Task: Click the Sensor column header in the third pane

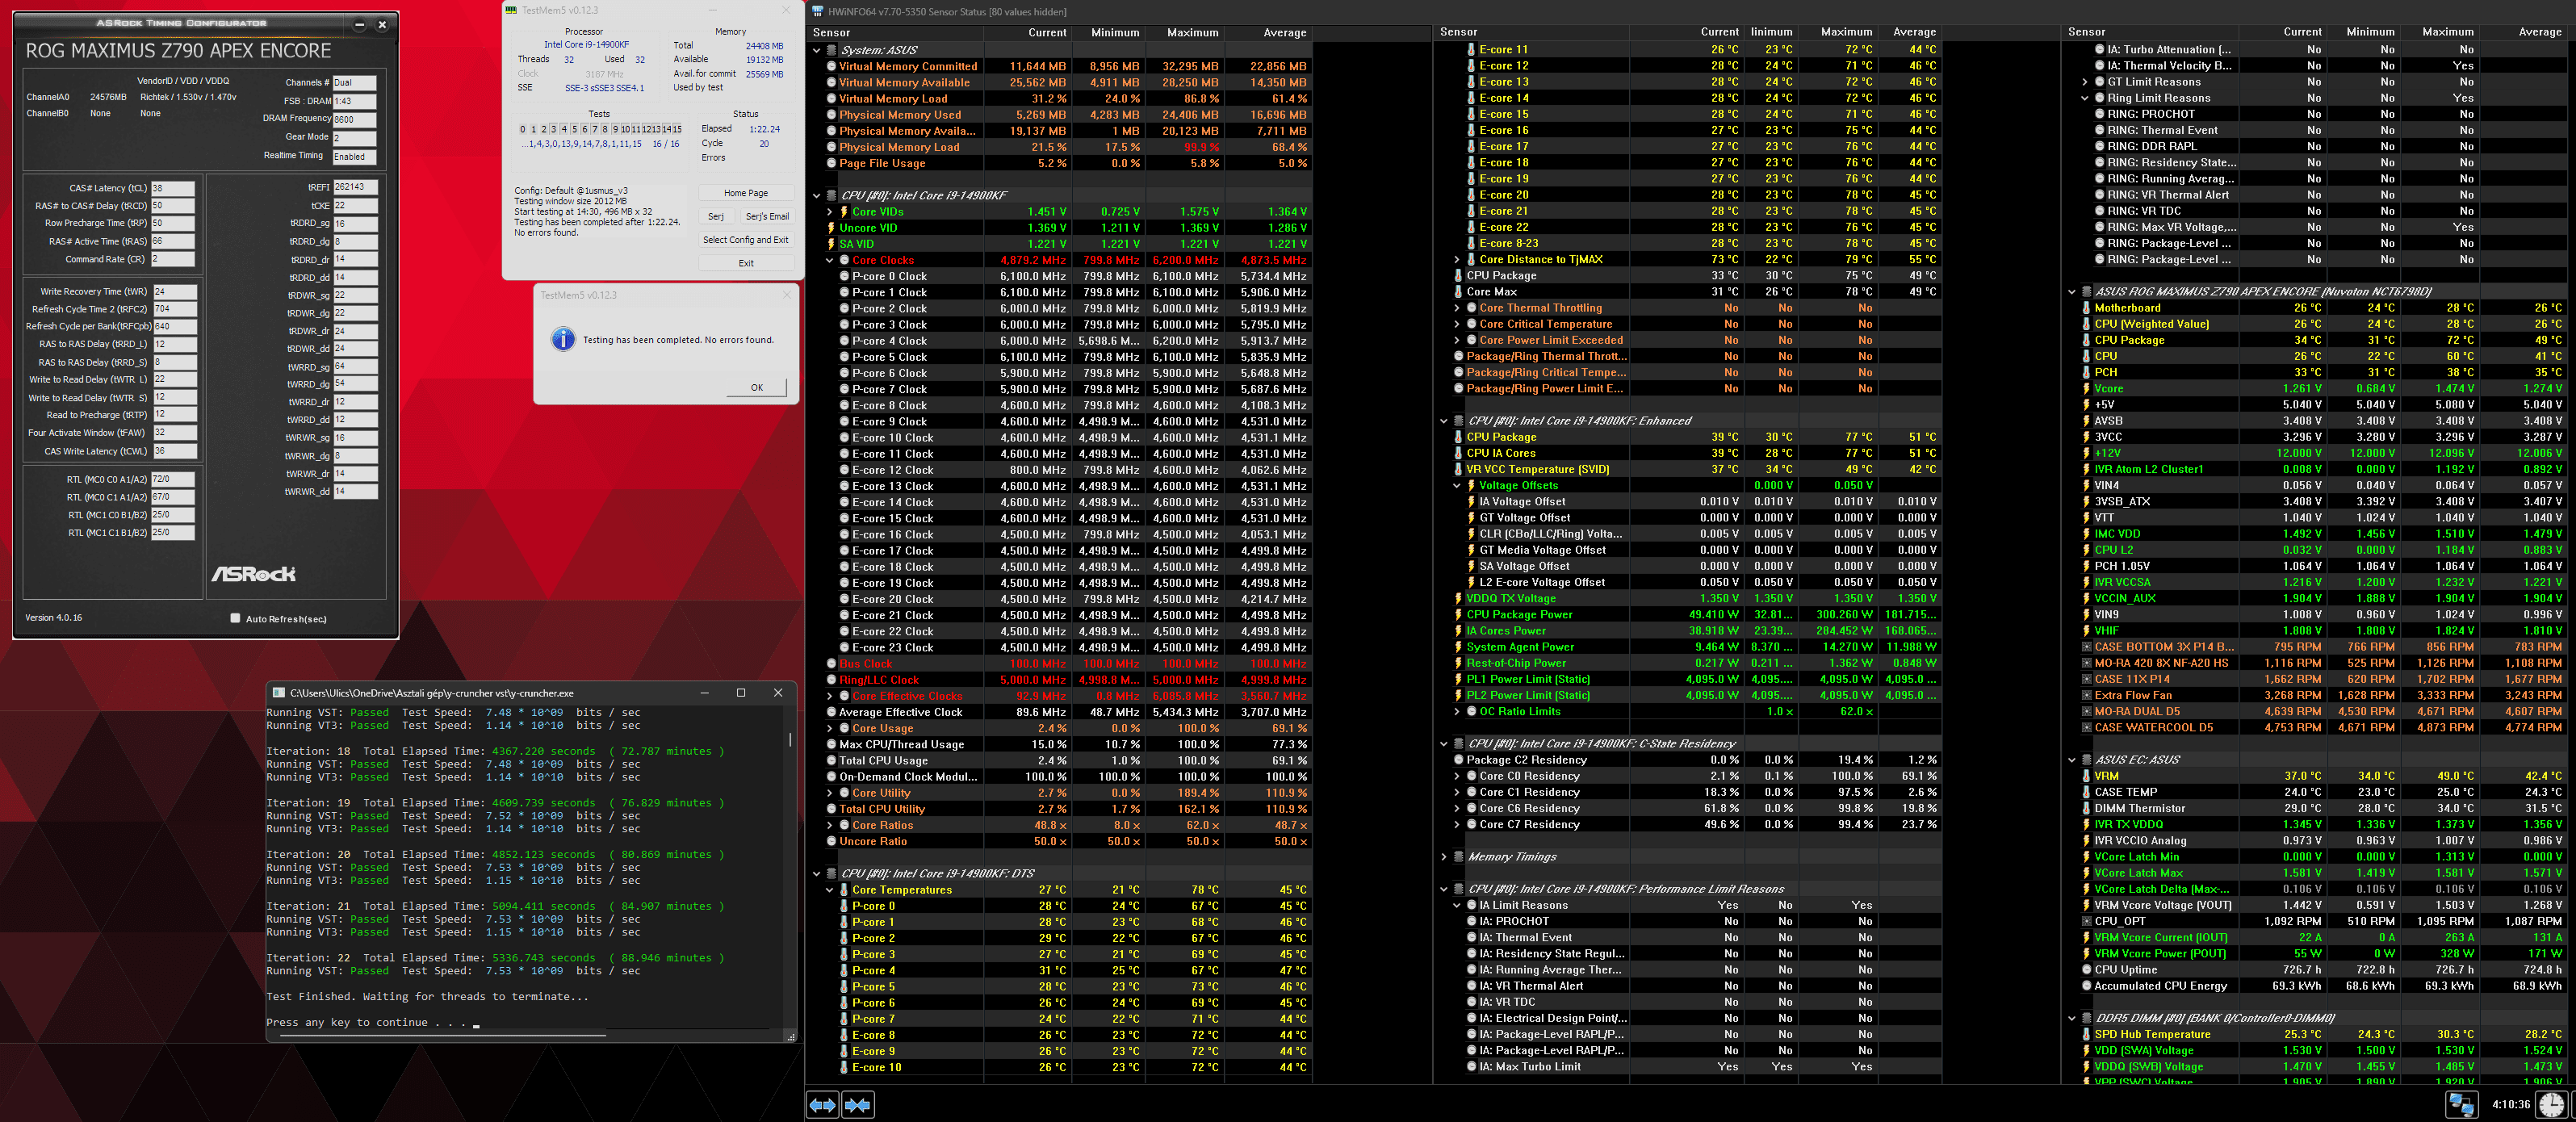Action: (2087, 32)
